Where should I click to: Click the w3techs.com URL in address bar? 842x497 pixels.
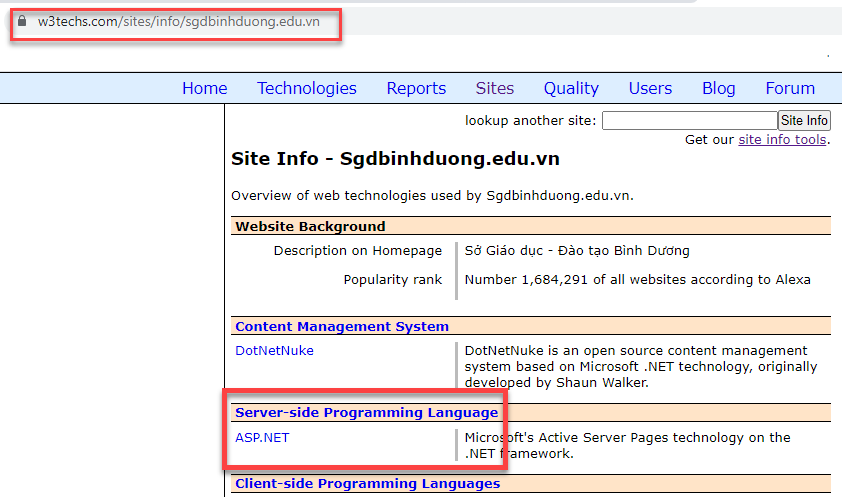[x=178, y=21]
